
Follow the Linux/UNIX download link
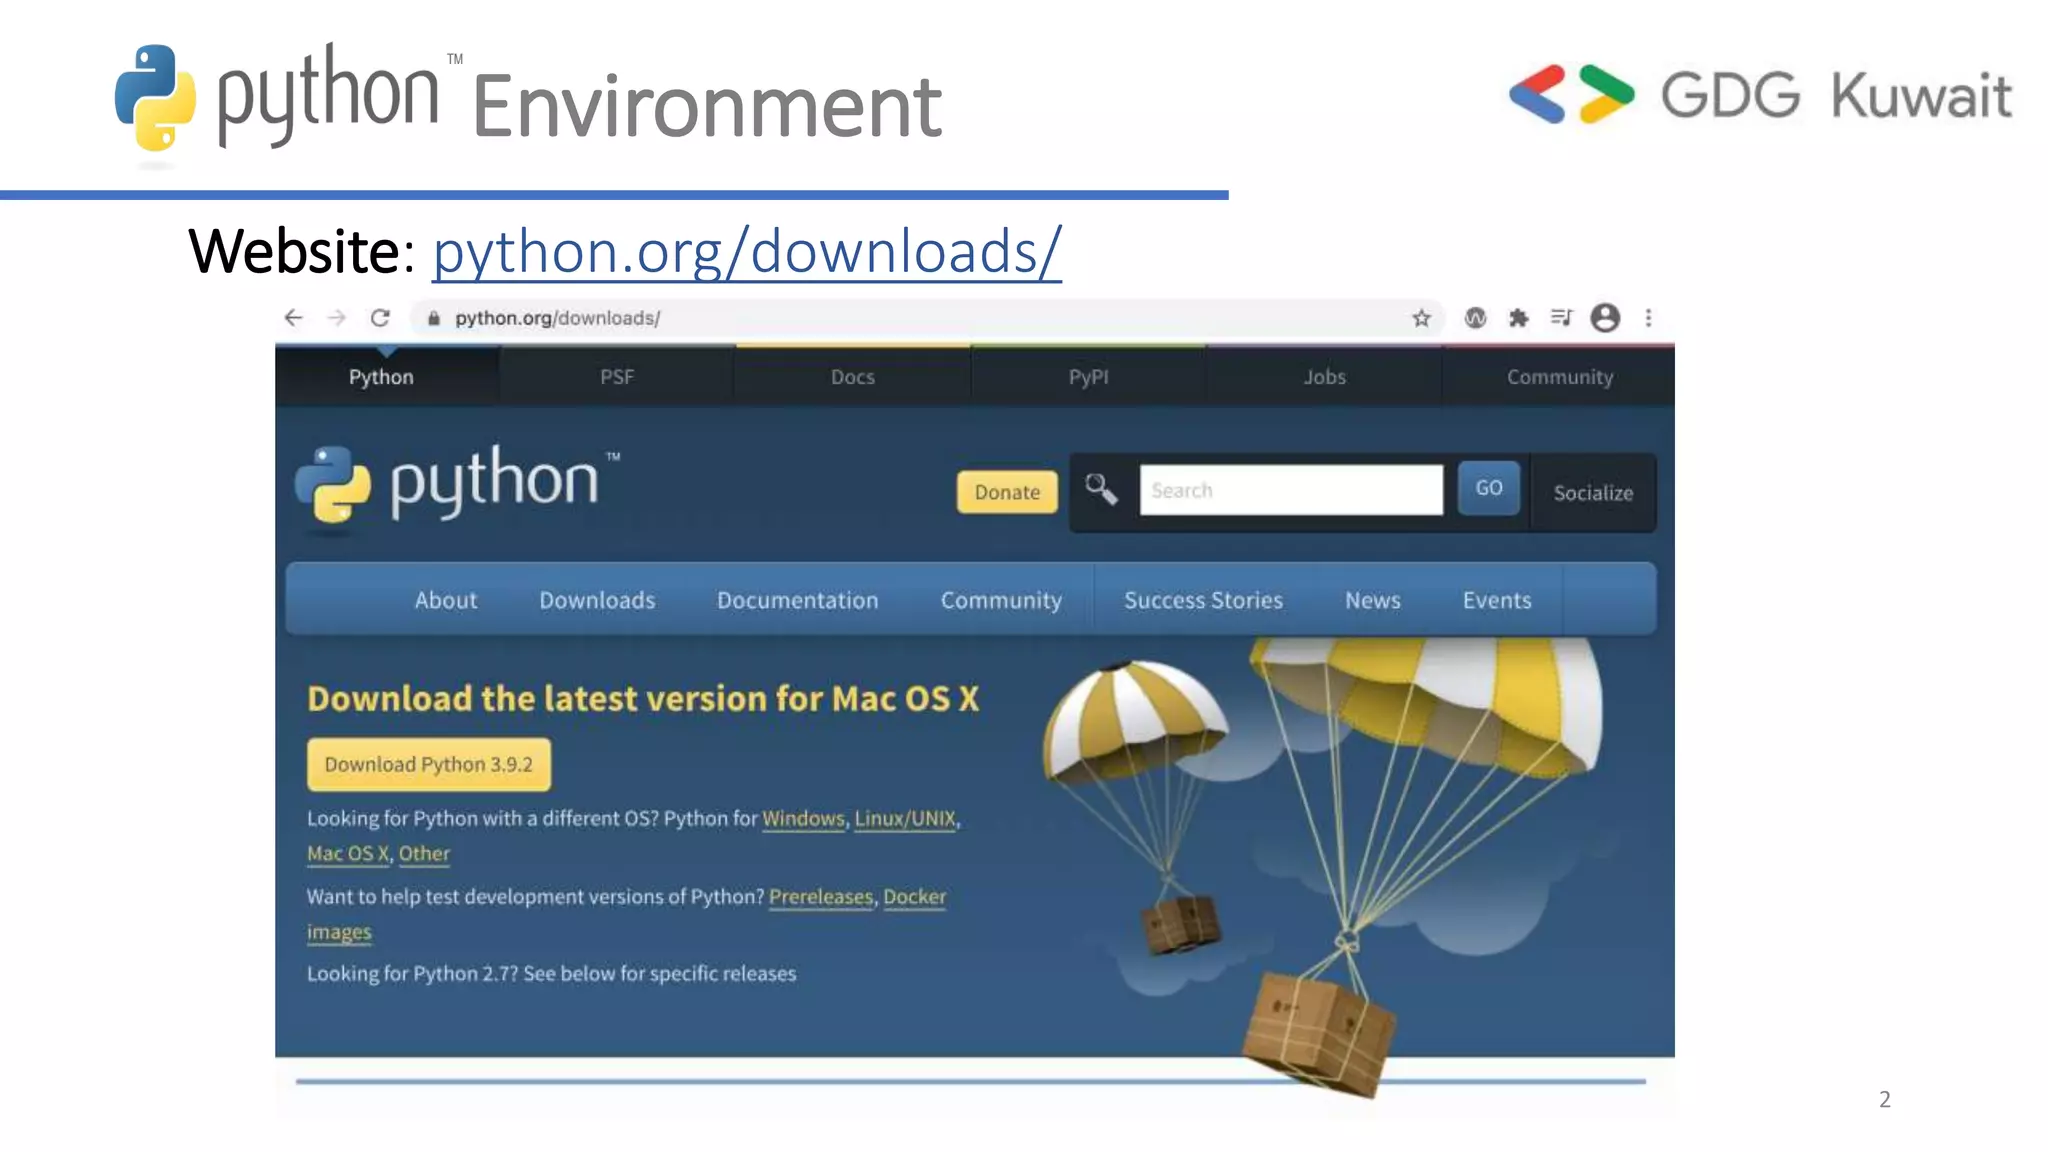point(905,818)
